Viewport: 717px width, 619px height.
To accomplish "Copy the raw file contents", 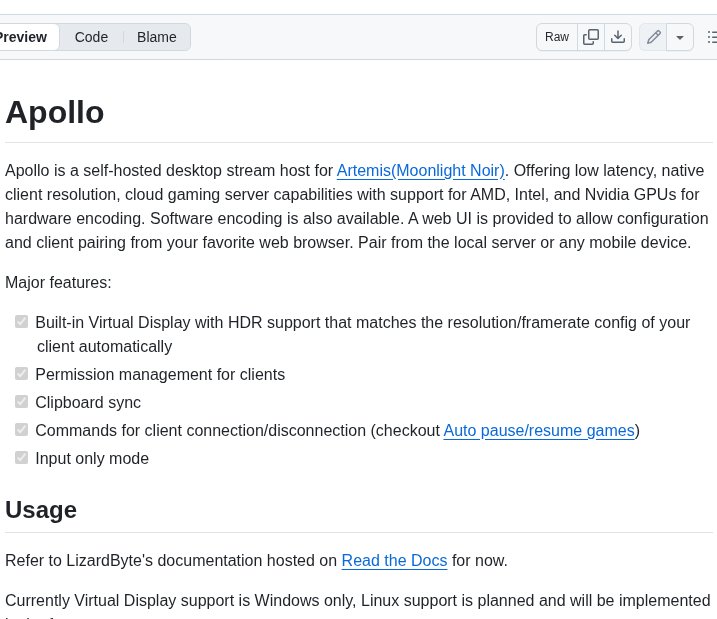I will point(591,37).
